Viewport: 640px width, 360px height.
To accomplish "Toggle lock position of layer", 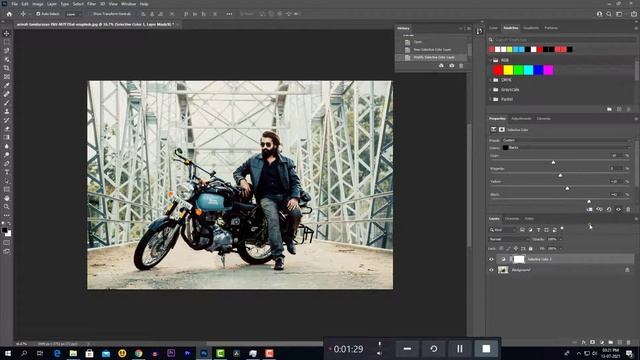I will pyautogui.click(x=516, y=248).
